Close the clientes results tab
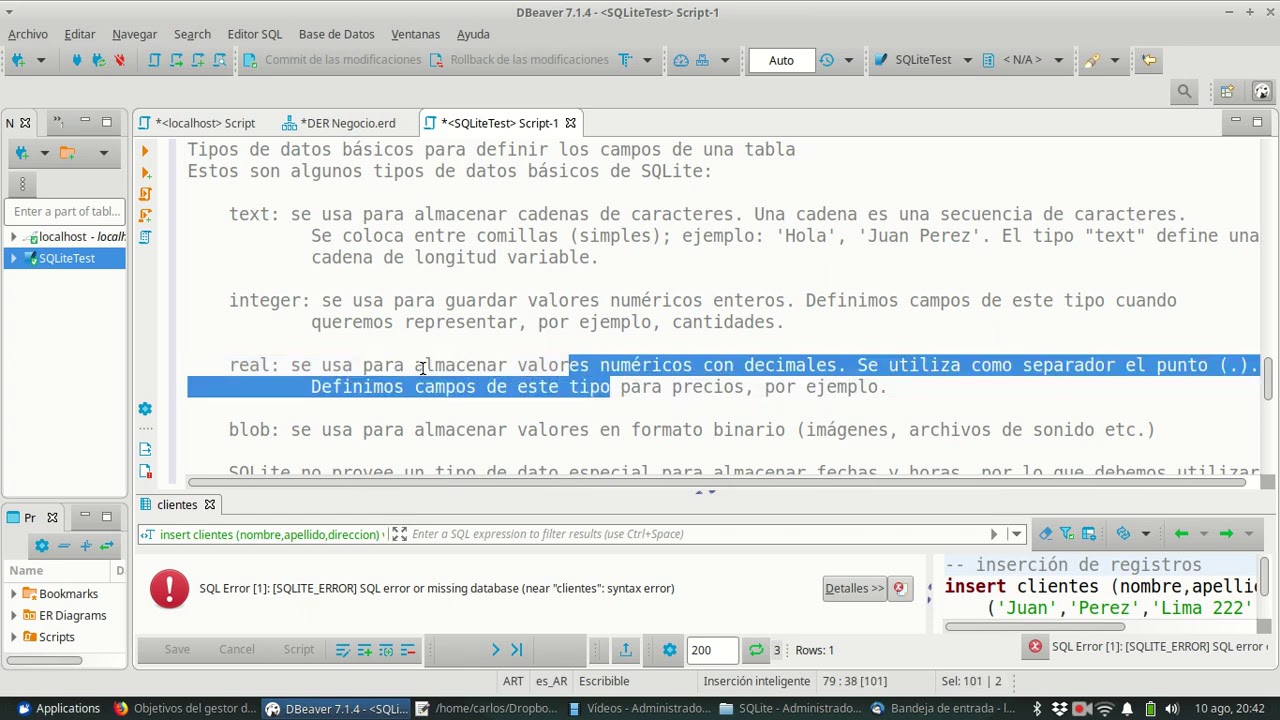Viewport: 1280px width, 720px height. 209,505
